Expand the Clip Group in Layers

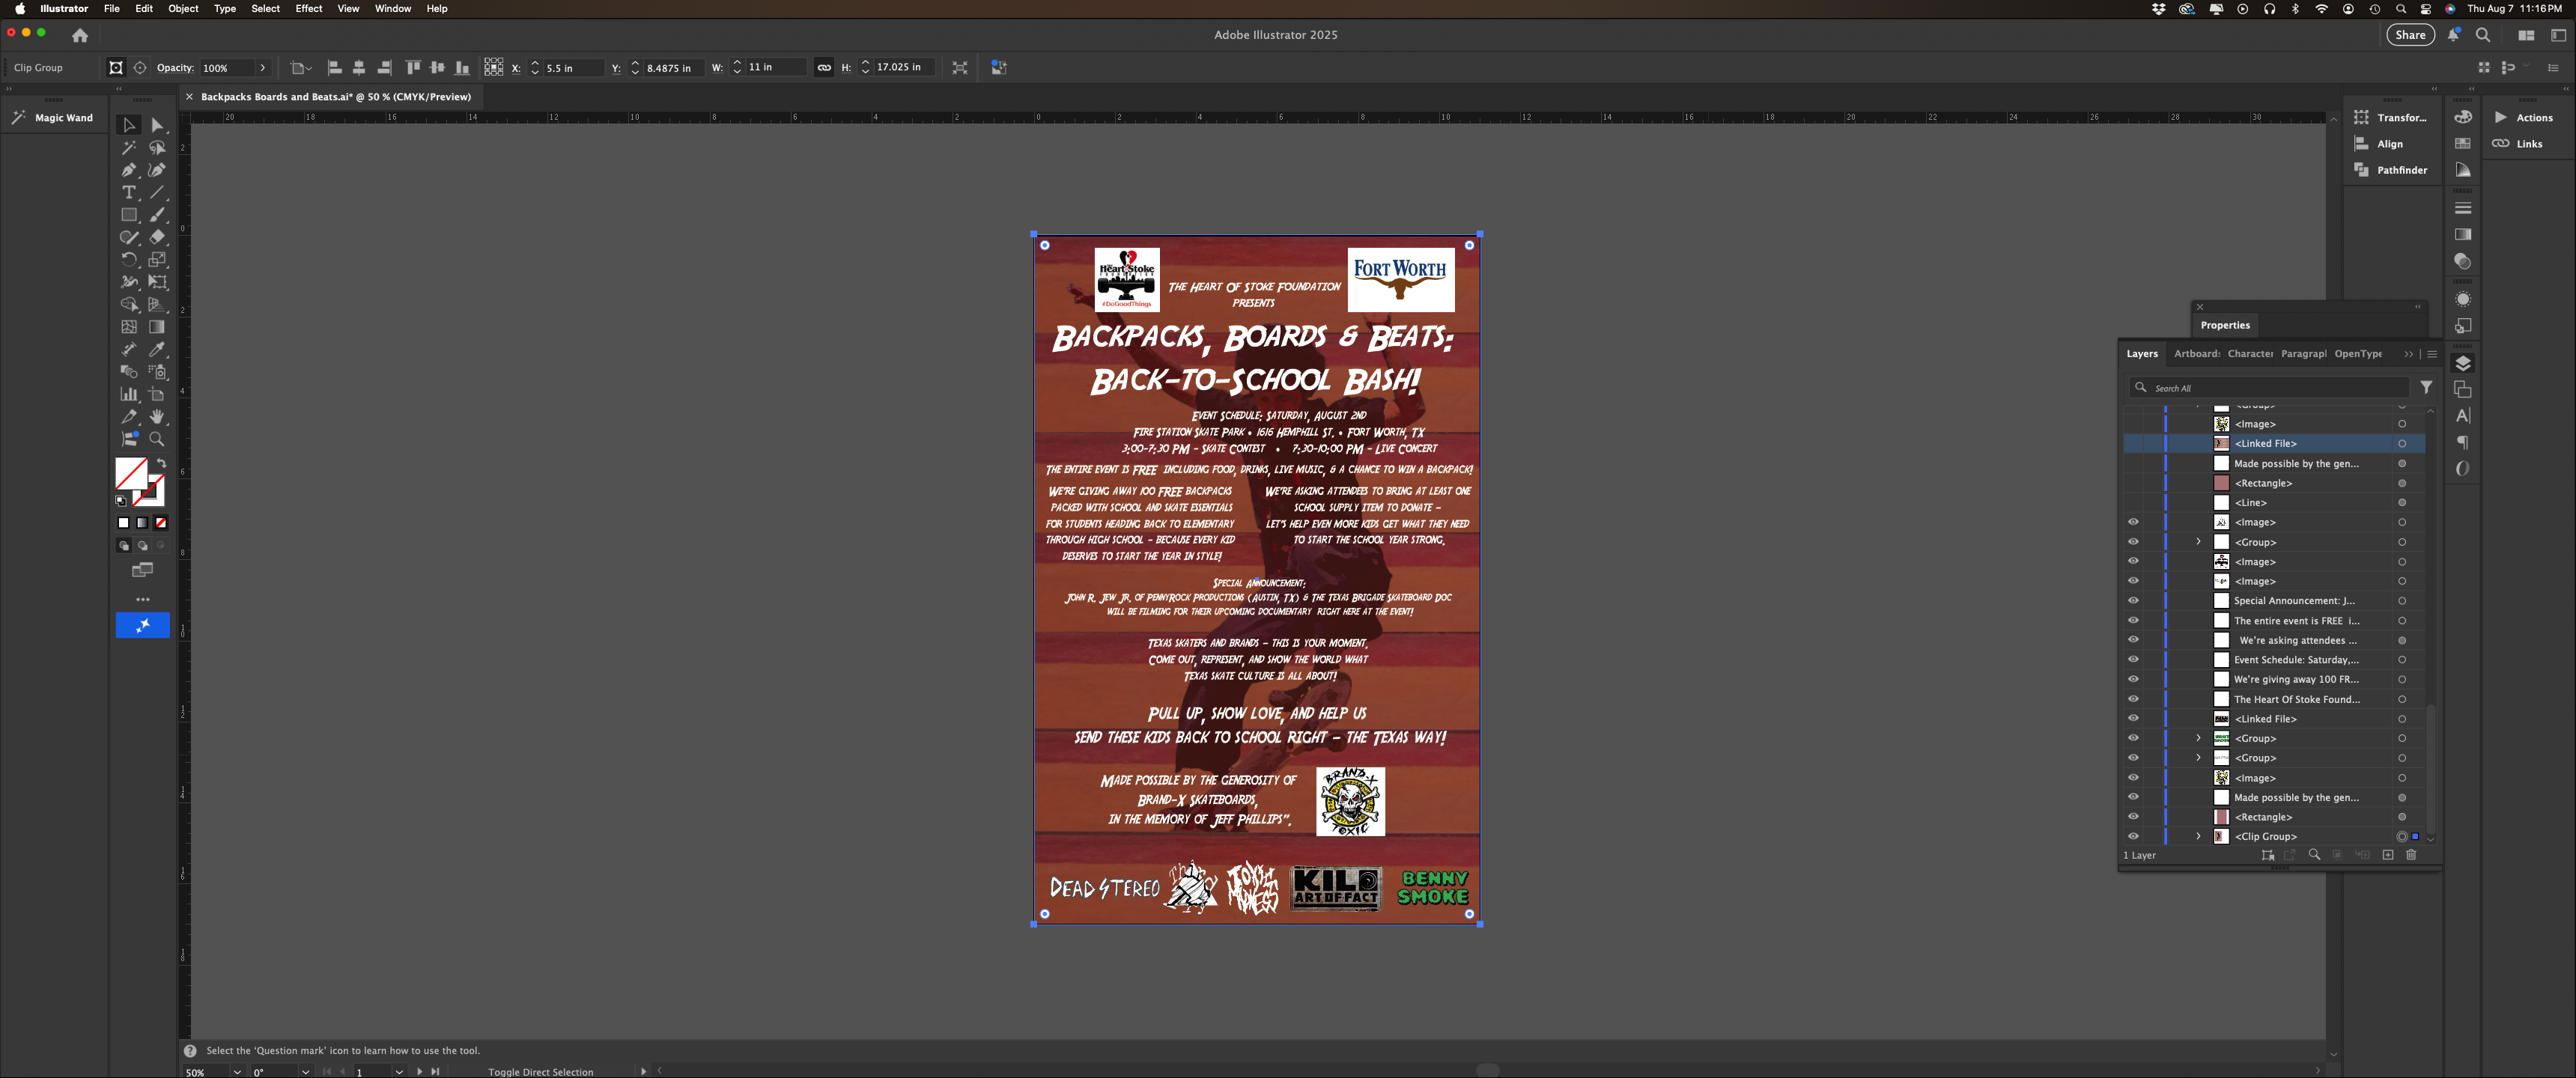[2198, 836]
